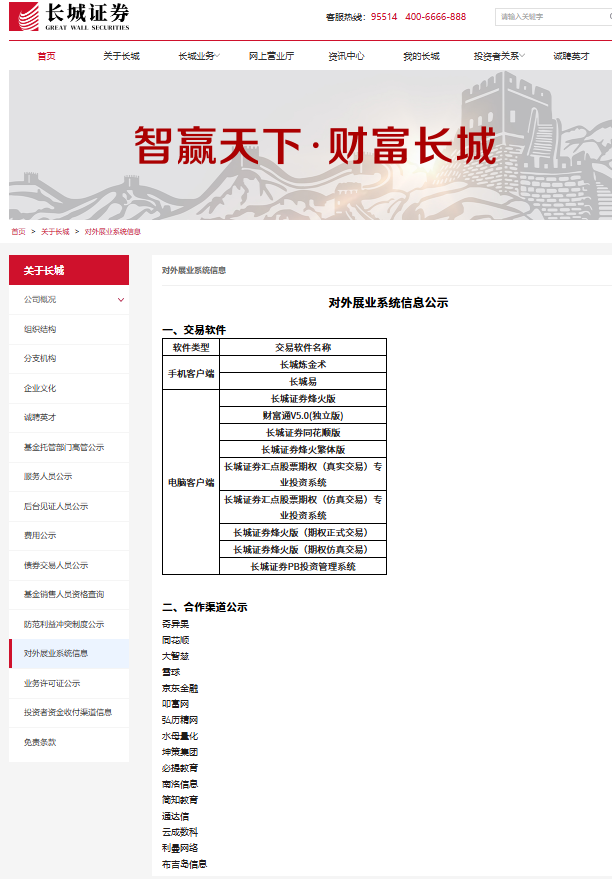Click the keyword search input field
This screenshot has width=612, height=879.
click(553, 17)
